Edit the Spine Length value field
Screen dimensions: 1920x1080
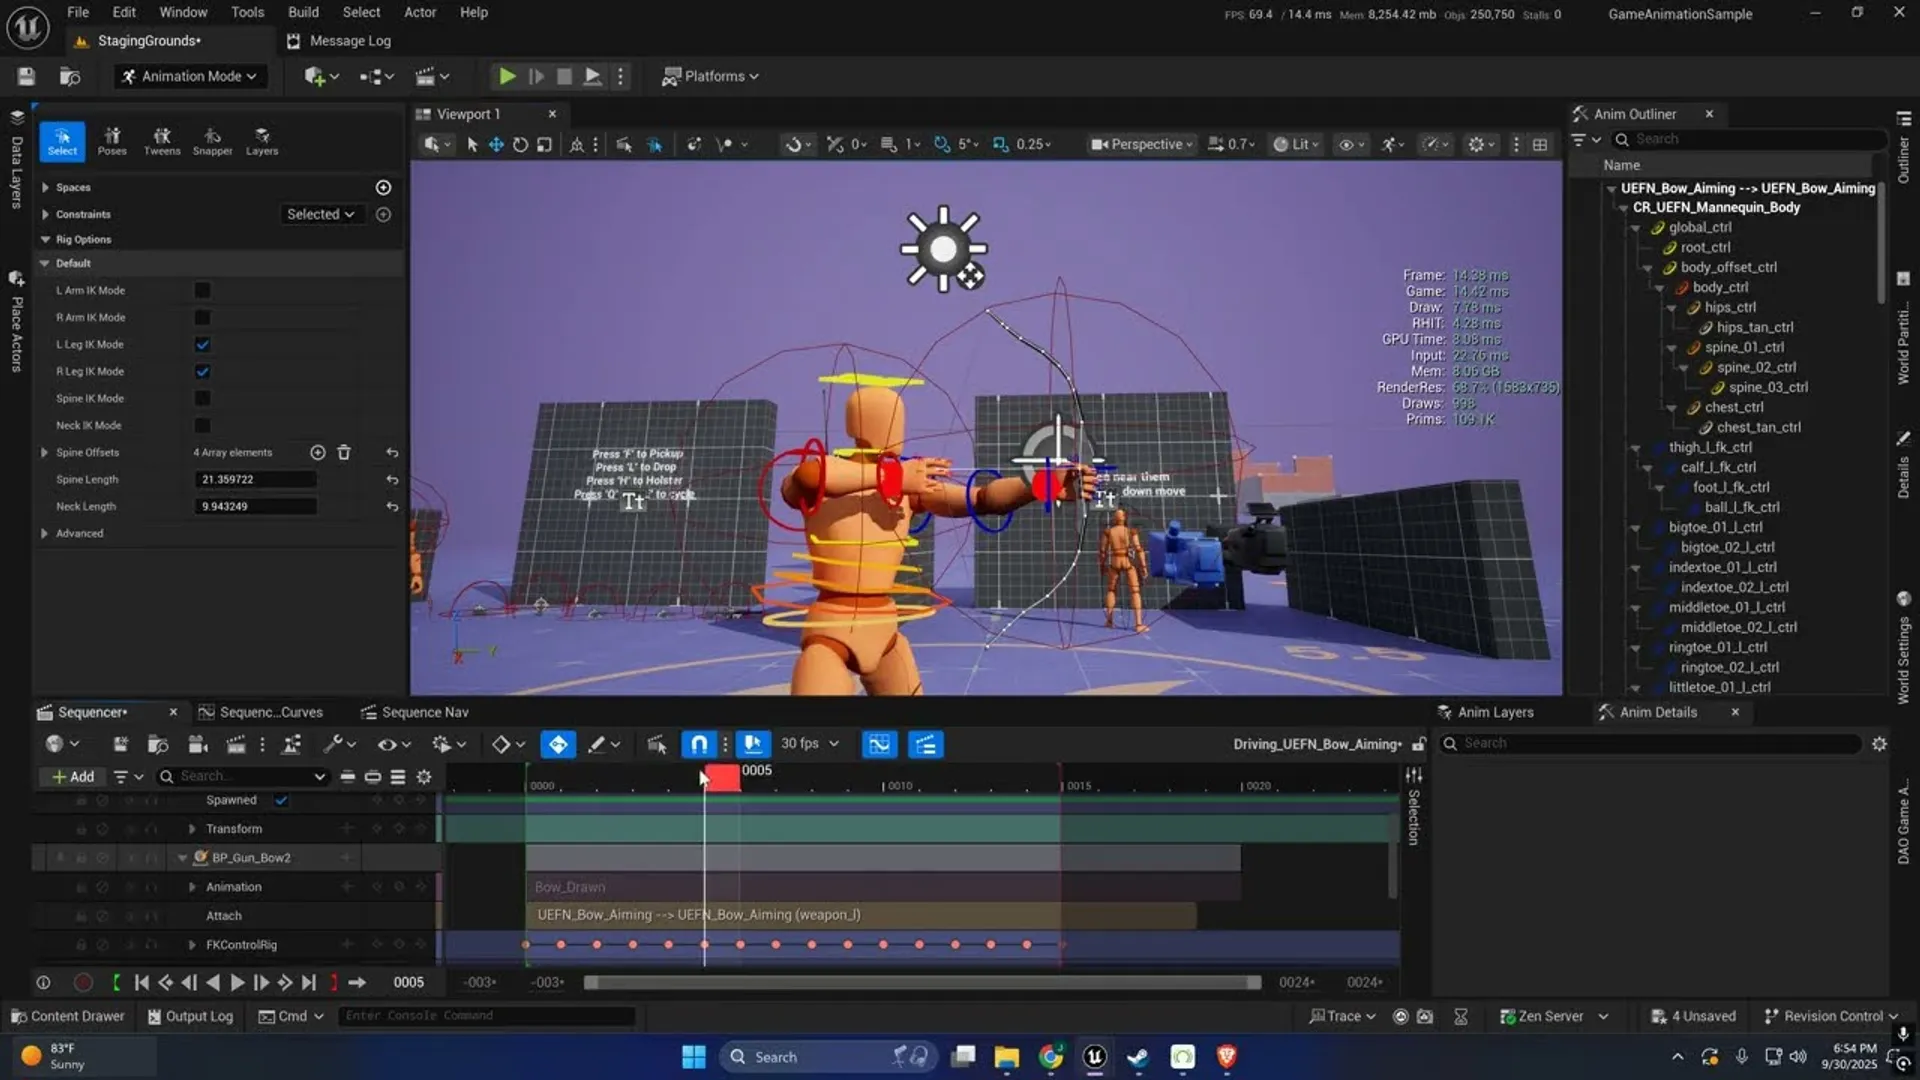click(255, 479)
